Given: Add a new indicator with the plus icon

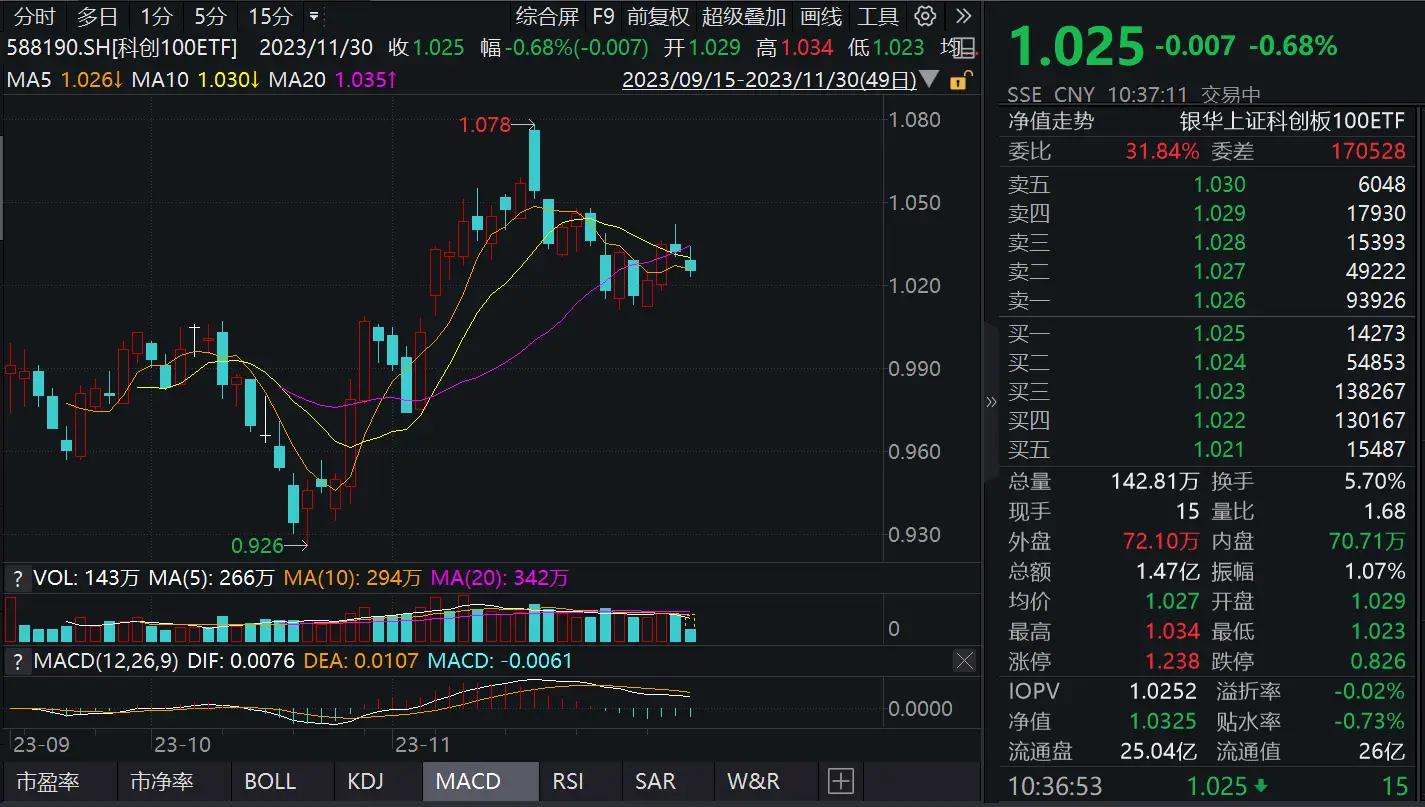Looking at the screenshot, I should (840, 780).
